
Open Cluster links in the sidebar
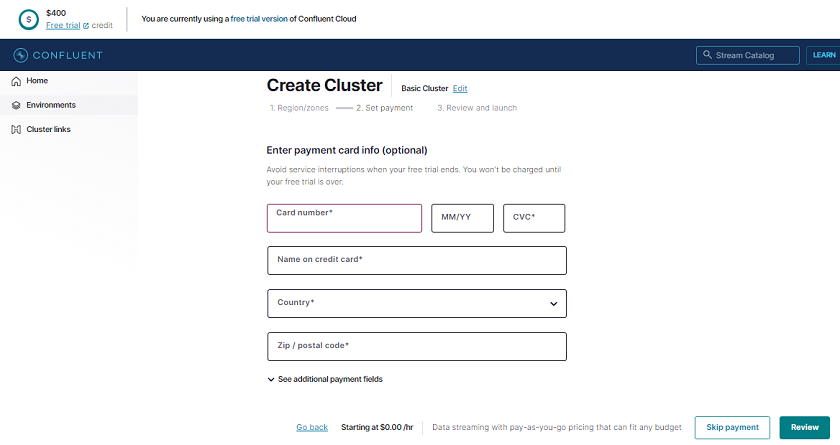(48, 129)
